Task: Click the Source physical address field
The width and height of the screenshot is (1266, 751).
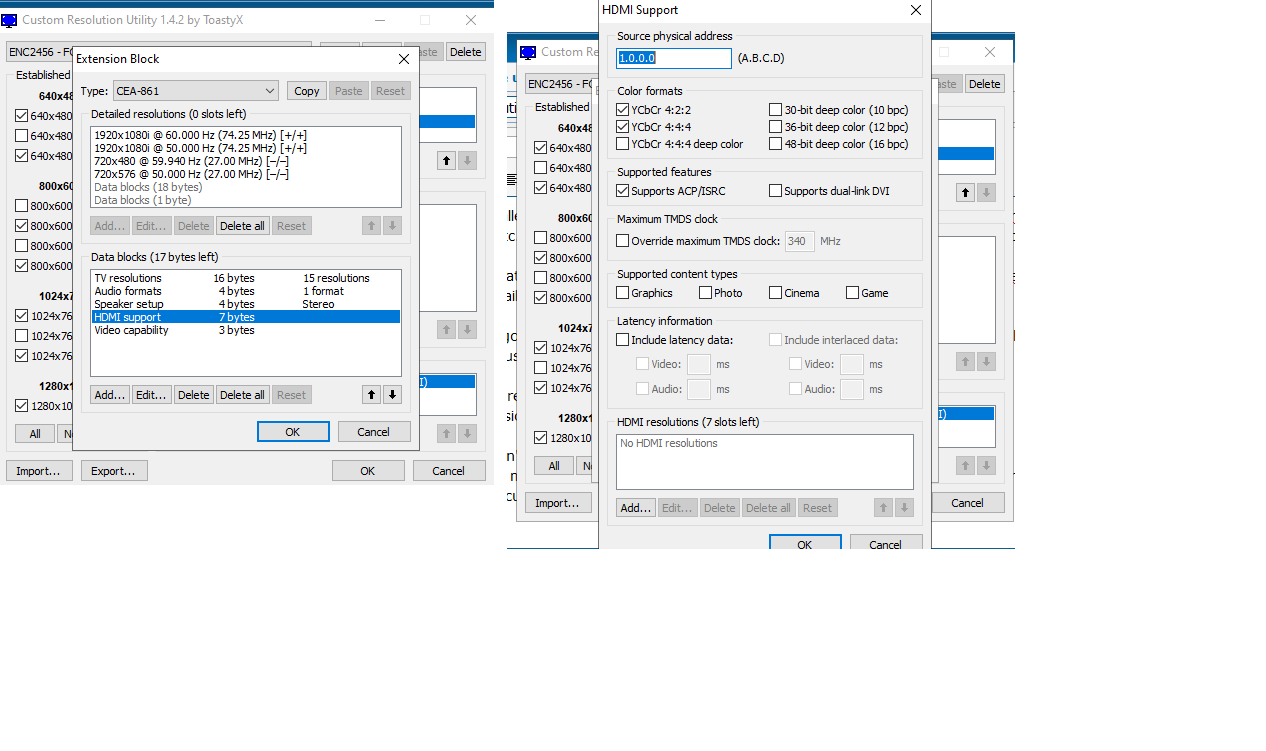Action: tap(674, 58)
